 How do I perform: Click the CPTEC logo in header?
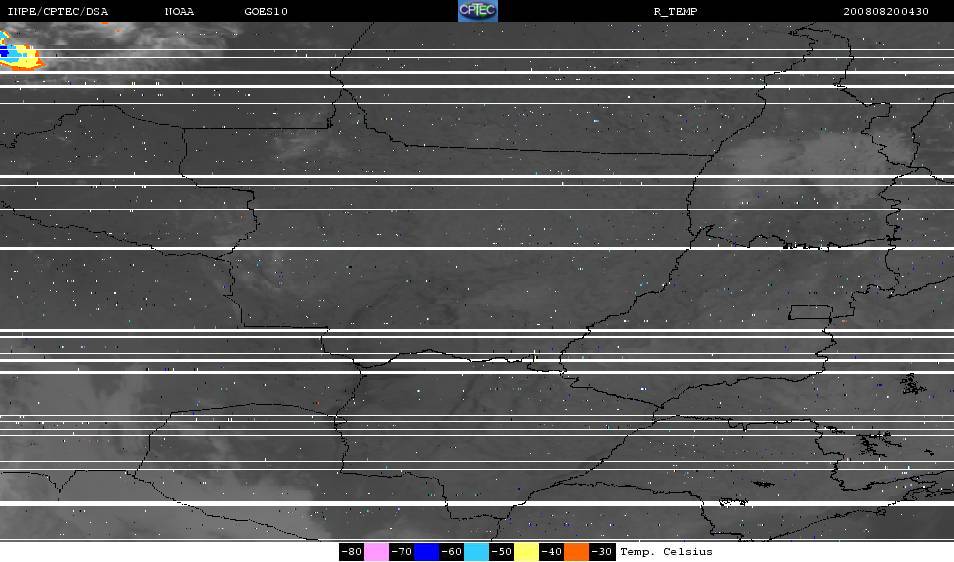[x=478, y=11]
